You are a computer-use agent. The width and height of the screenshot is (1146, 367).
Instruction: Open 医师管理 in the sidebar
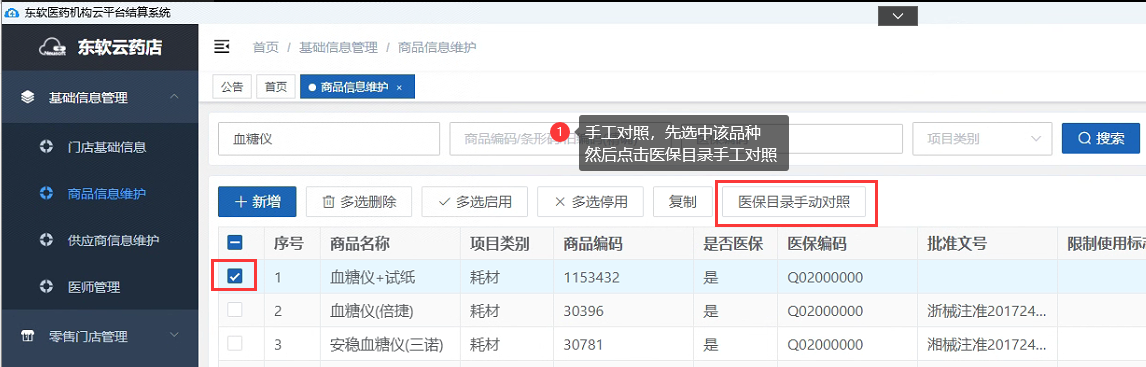94,287
